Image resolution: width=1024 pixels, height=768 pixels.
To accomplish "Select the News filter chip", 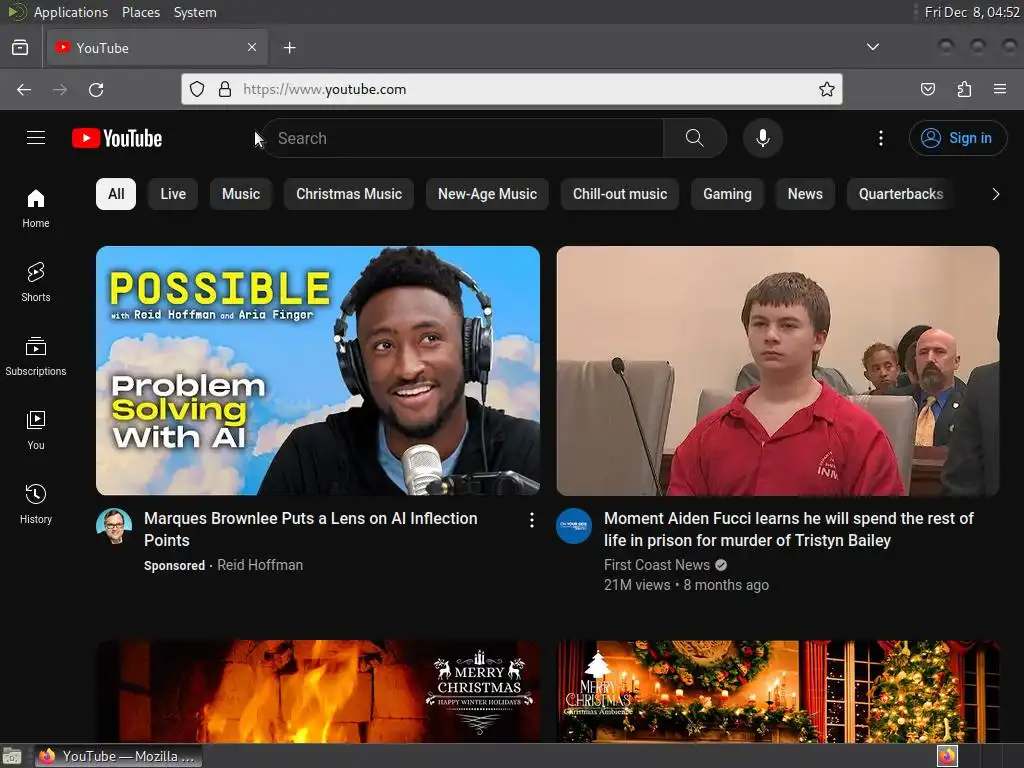I will pos(805,194).
